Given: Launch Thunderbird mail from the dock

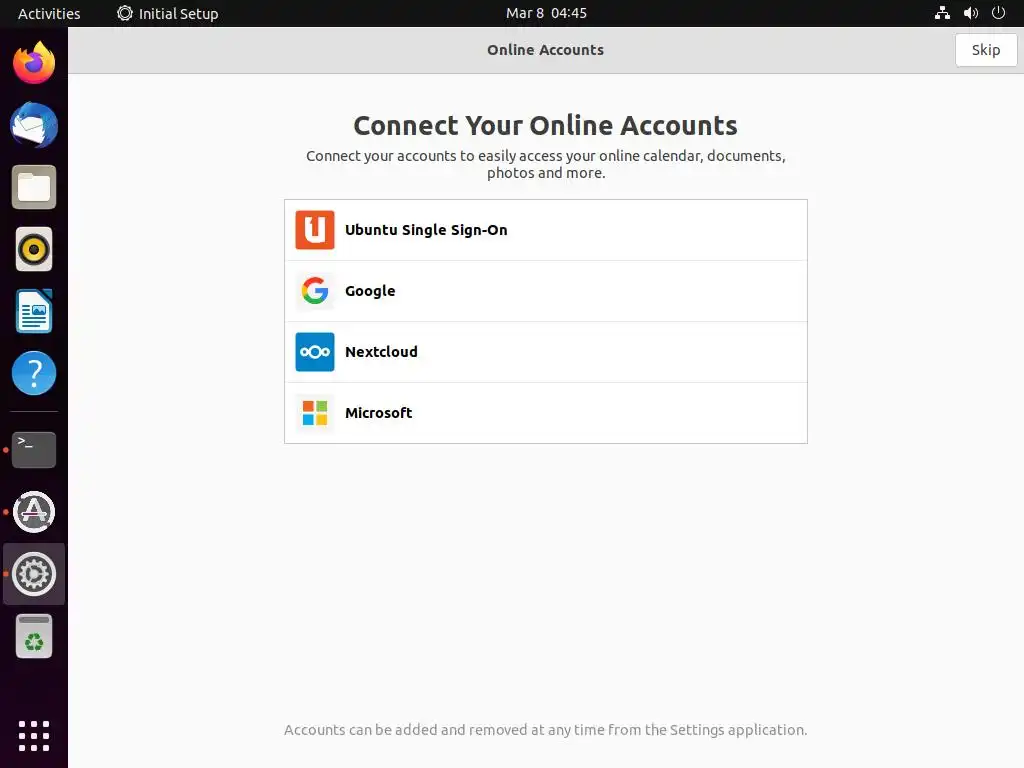Looking at the screenshot, I should point(34,125).
